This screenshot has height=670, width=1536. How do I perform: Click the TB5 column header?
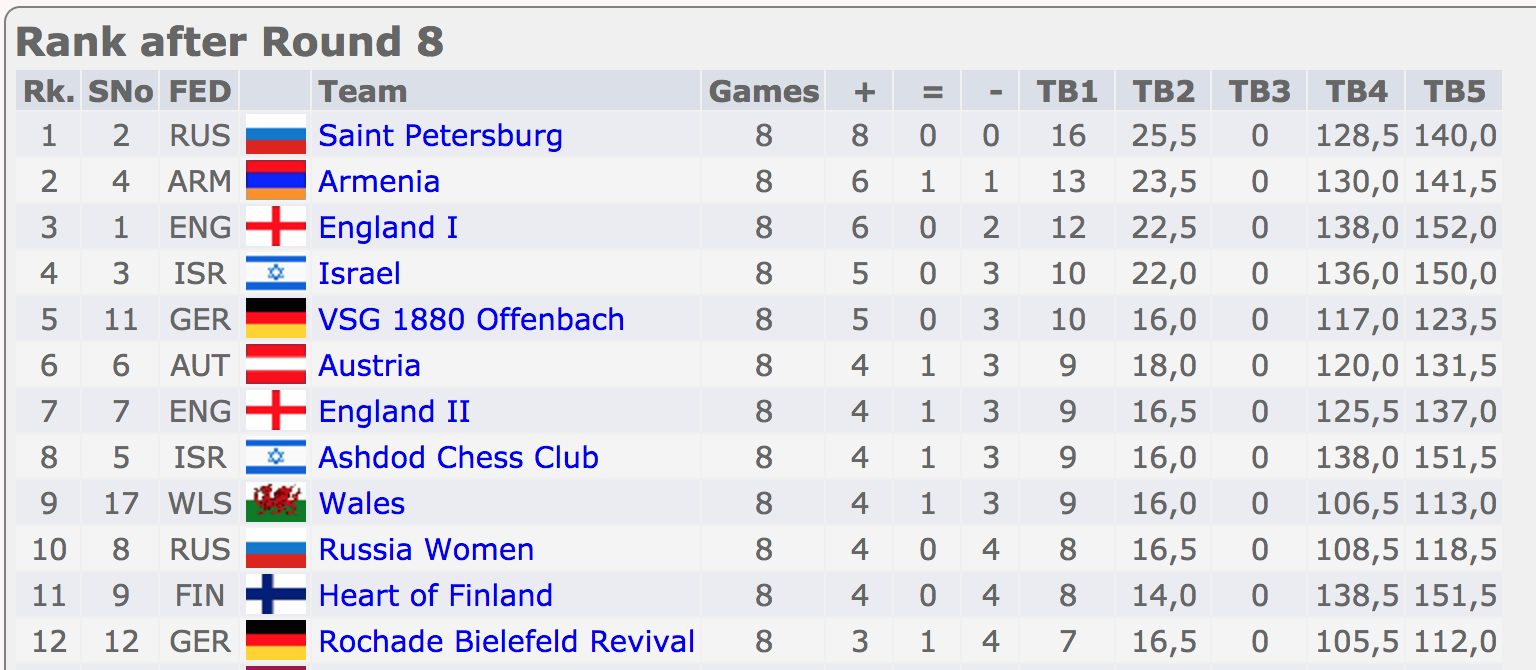click(1454, 92)
